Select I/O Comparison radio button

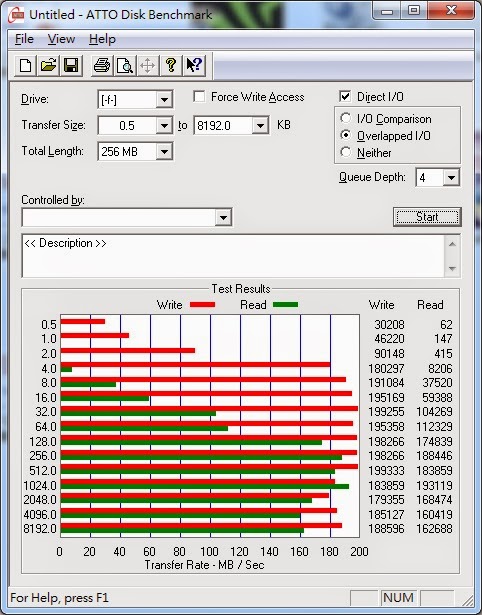(x=346, y=118)
